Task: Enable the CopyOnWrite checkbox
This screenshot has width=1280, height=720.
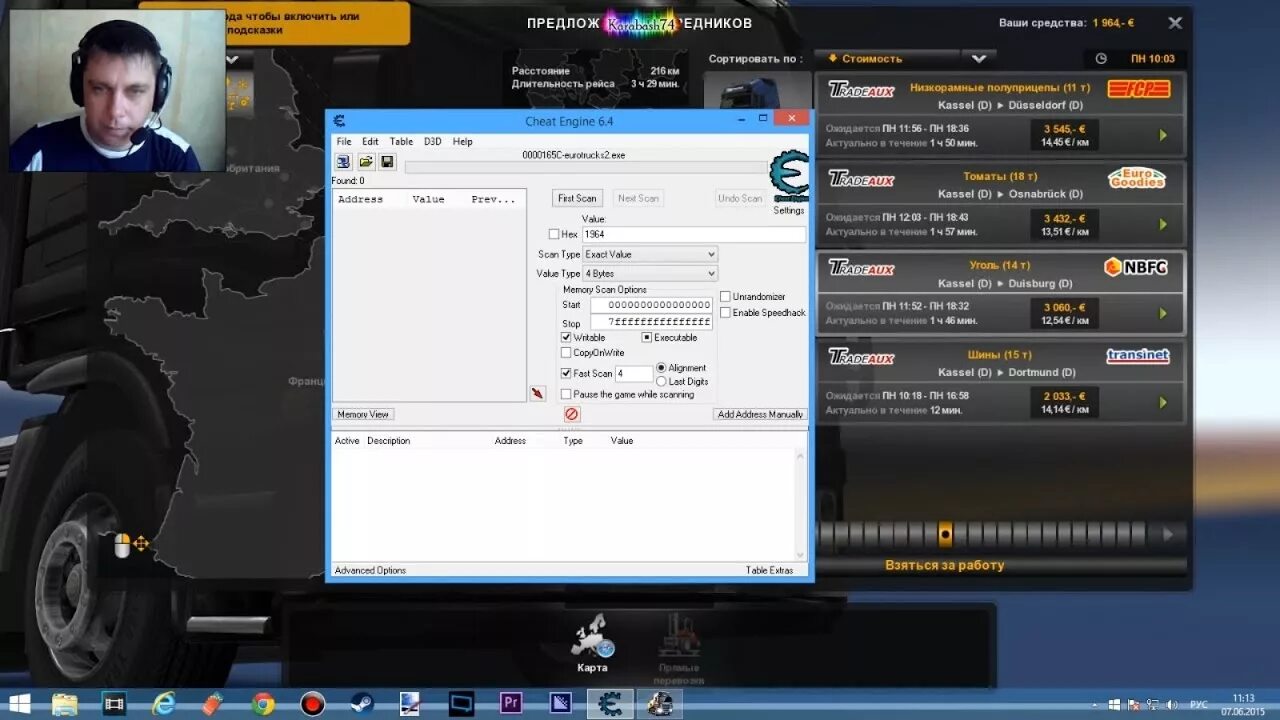Action: [566, 352]
